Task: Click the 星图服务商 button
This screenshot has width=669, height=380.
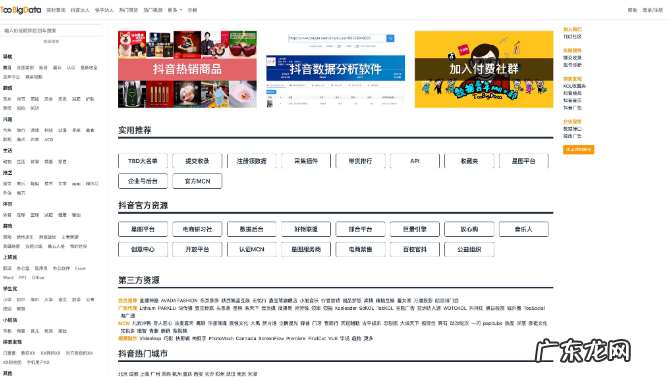Action: pos(306,249)
